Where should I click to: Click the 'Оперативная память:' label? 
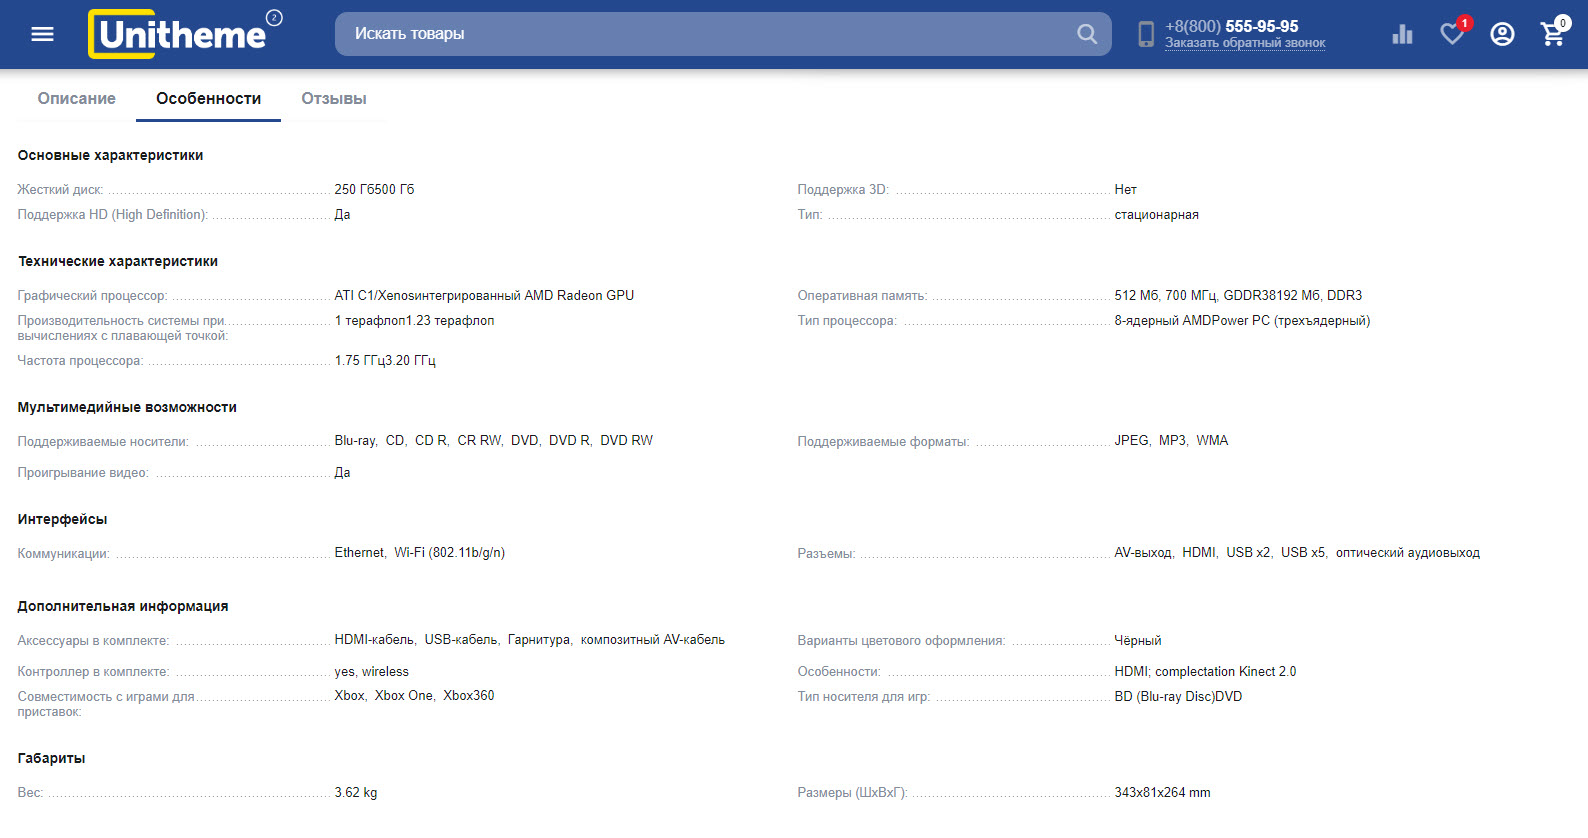pyautogui.click(x=862, y=295)
